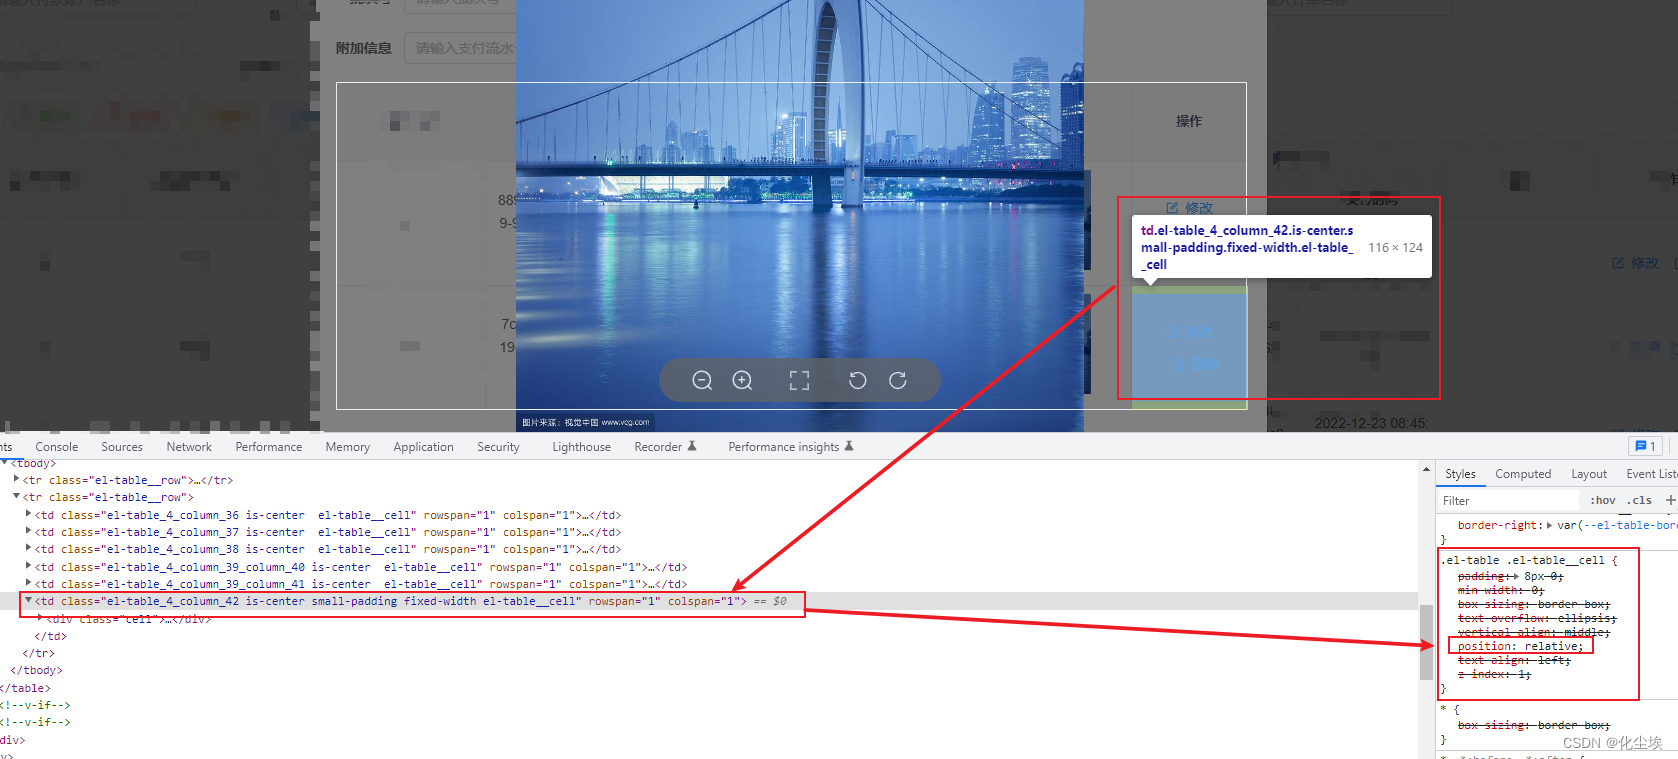This screenshot has height=759, width=1678.
Task: Switch to the Security tab
Action: coord(498,447)
